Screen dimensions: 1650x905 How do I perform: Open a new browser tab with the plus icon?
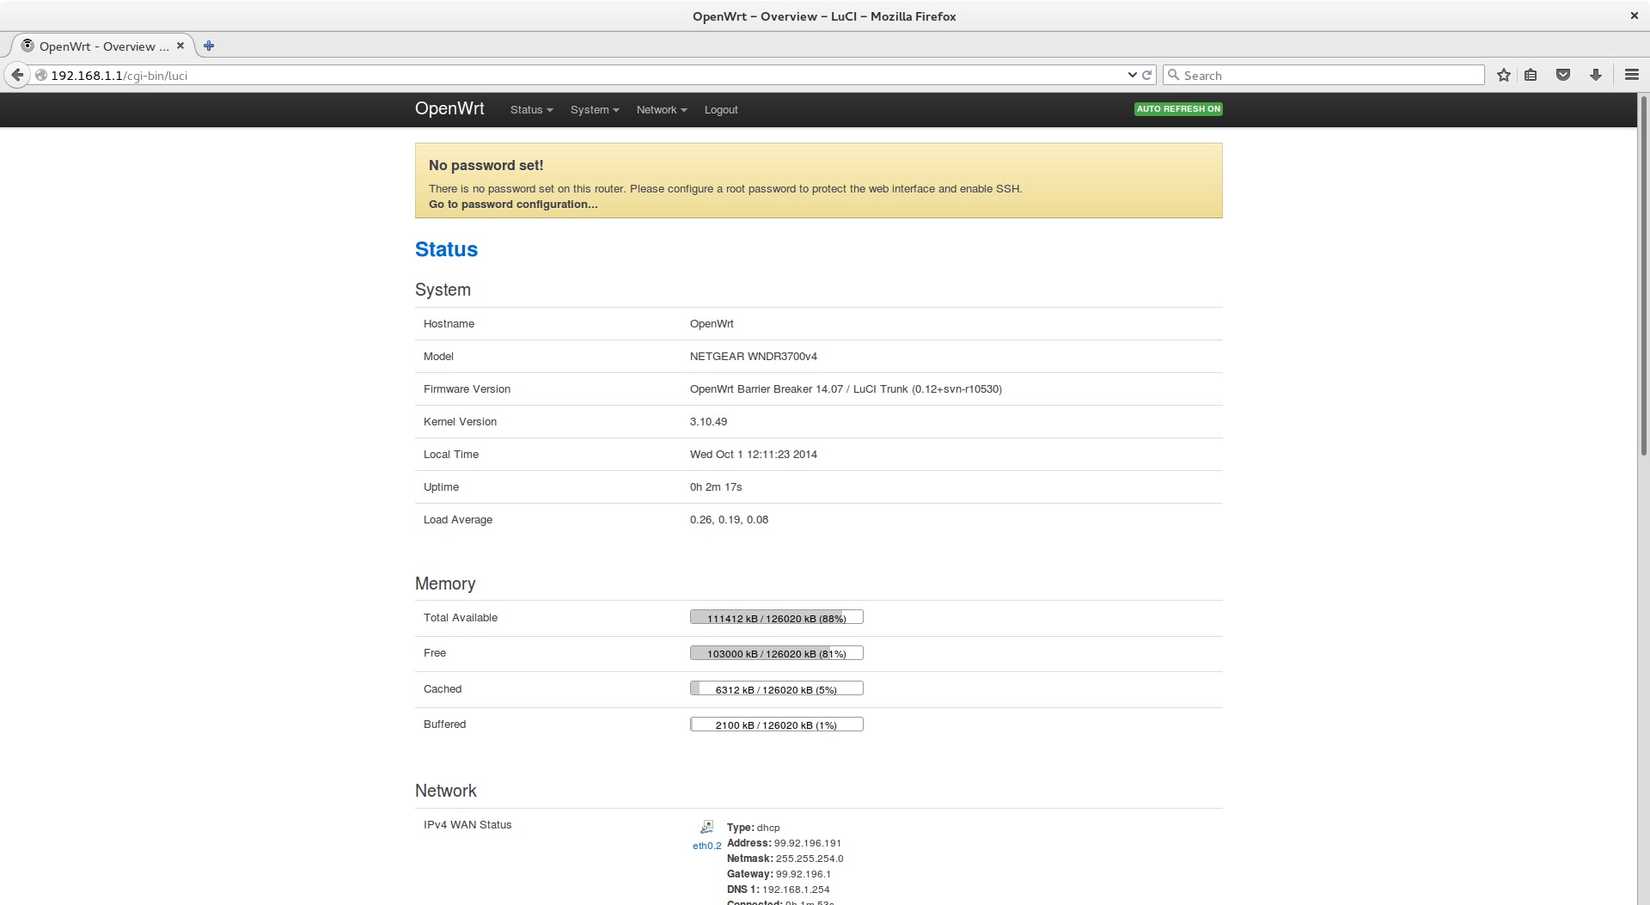208,45
